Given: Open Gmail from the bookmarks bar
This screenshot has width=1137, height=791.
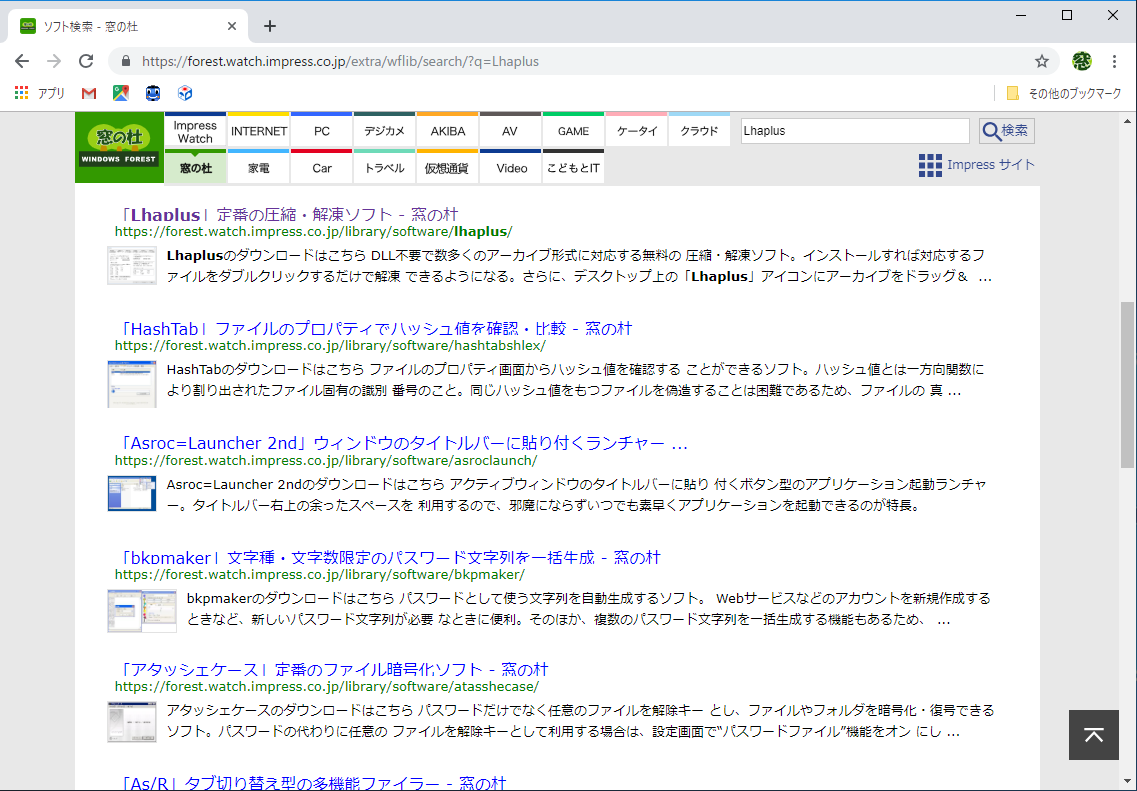Looking at the screenshot, I should [91, 94].
